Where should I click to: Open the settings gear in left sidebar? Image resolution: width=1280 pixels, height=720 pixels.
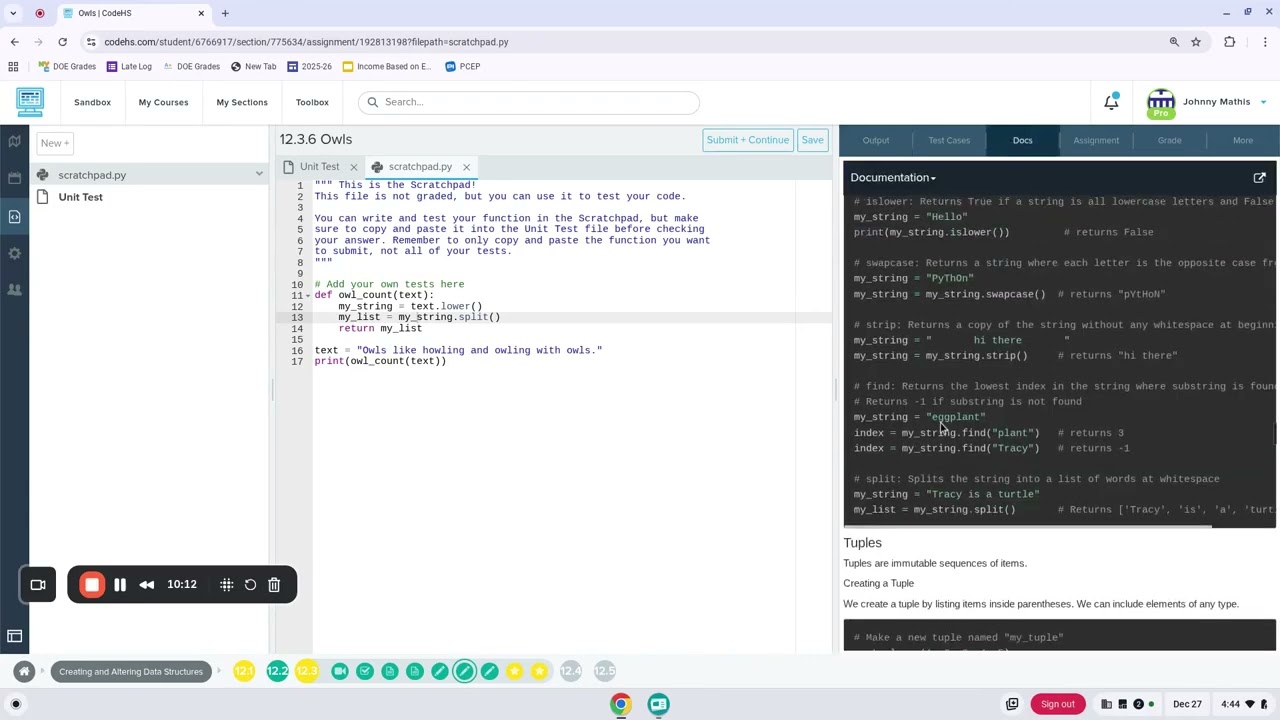click(15, 253)
